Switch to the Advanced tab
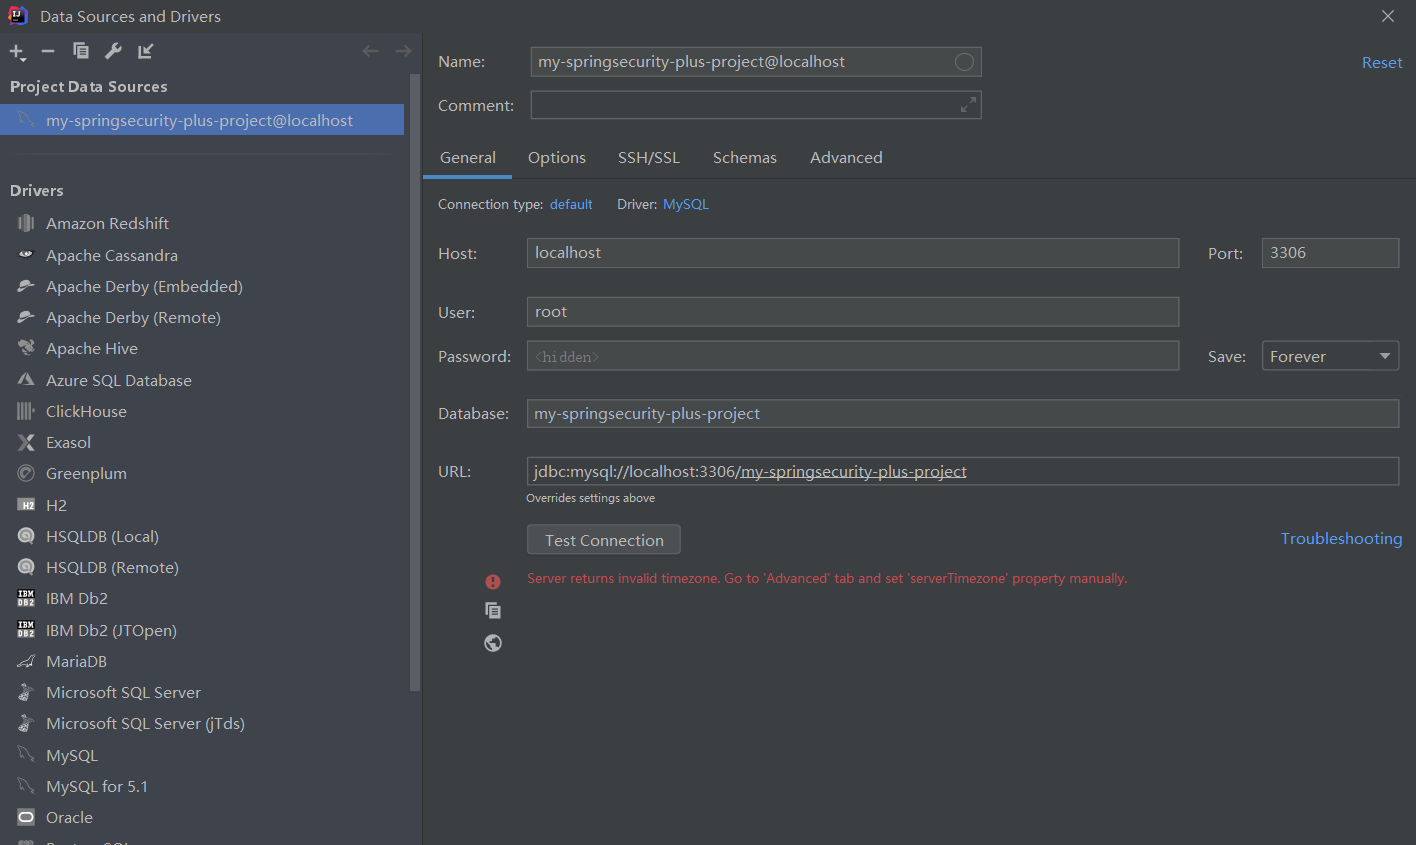This screenshot has height=845, width=1416. (x=846, y=158)
